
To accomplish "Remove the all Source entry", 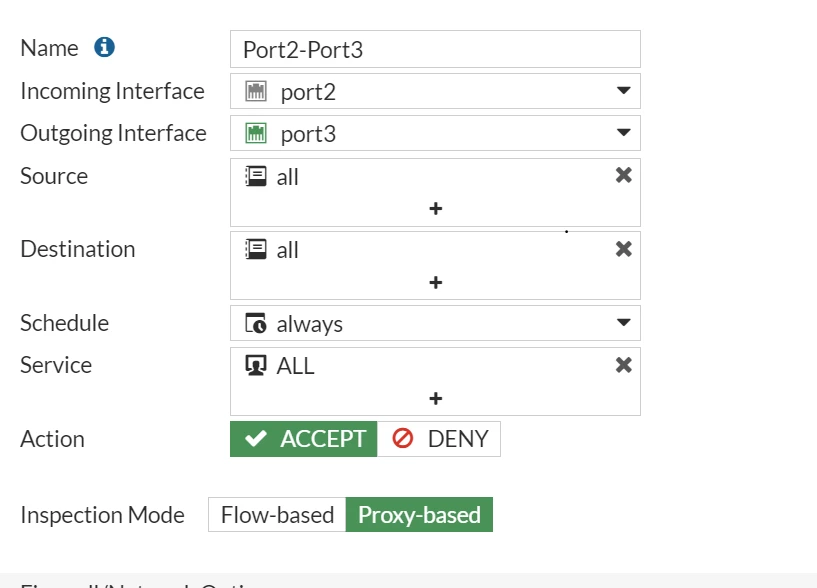I will pyautogui.click(x=624, y=175).
